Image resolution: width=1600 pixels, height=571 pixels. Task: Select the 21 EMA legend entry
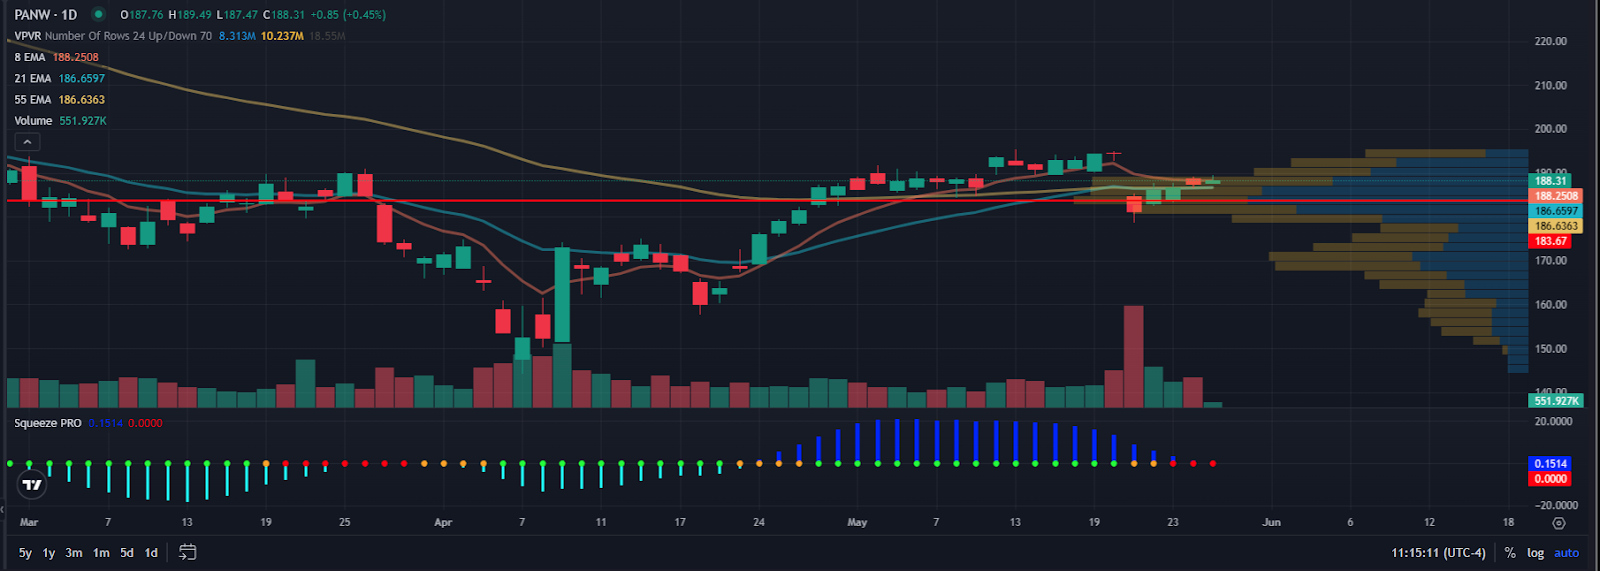point(33,78)
